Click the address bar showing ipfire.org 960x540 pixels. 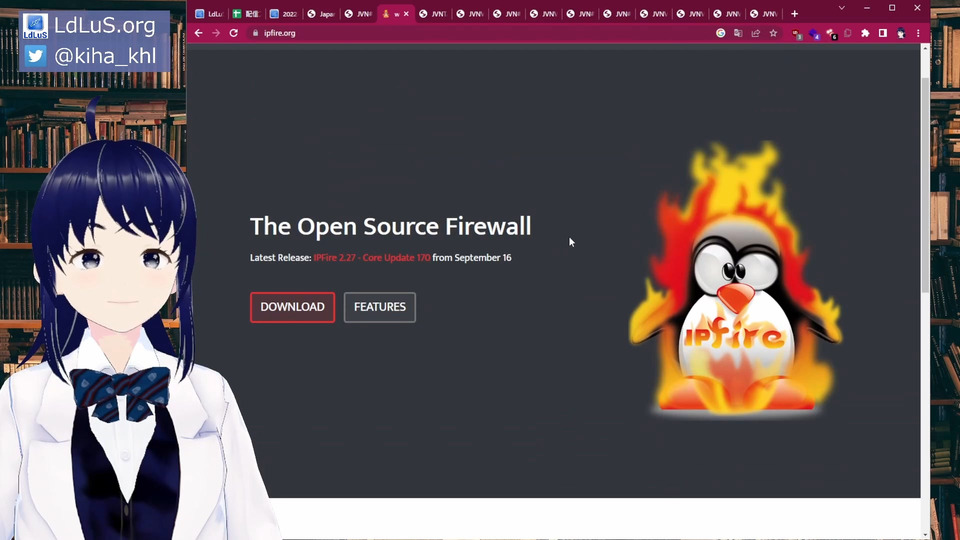(478, 33)
